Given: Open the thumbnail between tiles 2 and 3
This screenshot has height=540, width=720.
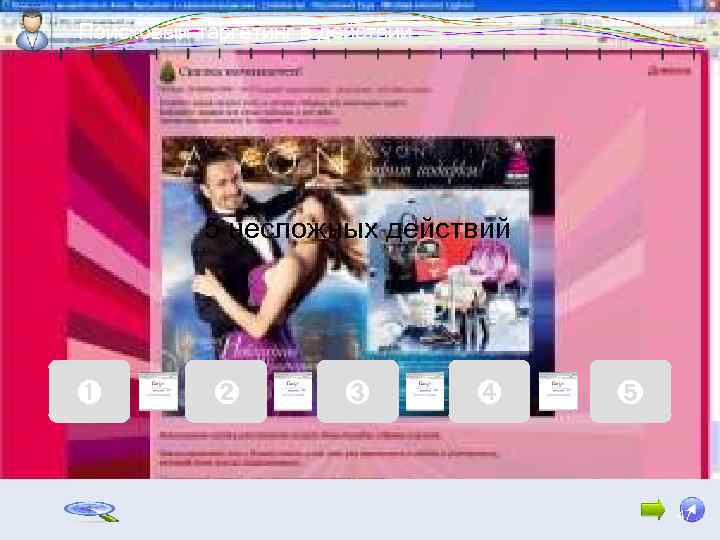Looking at the screenshot, I should pyautogui.click(x=293, y=392).
